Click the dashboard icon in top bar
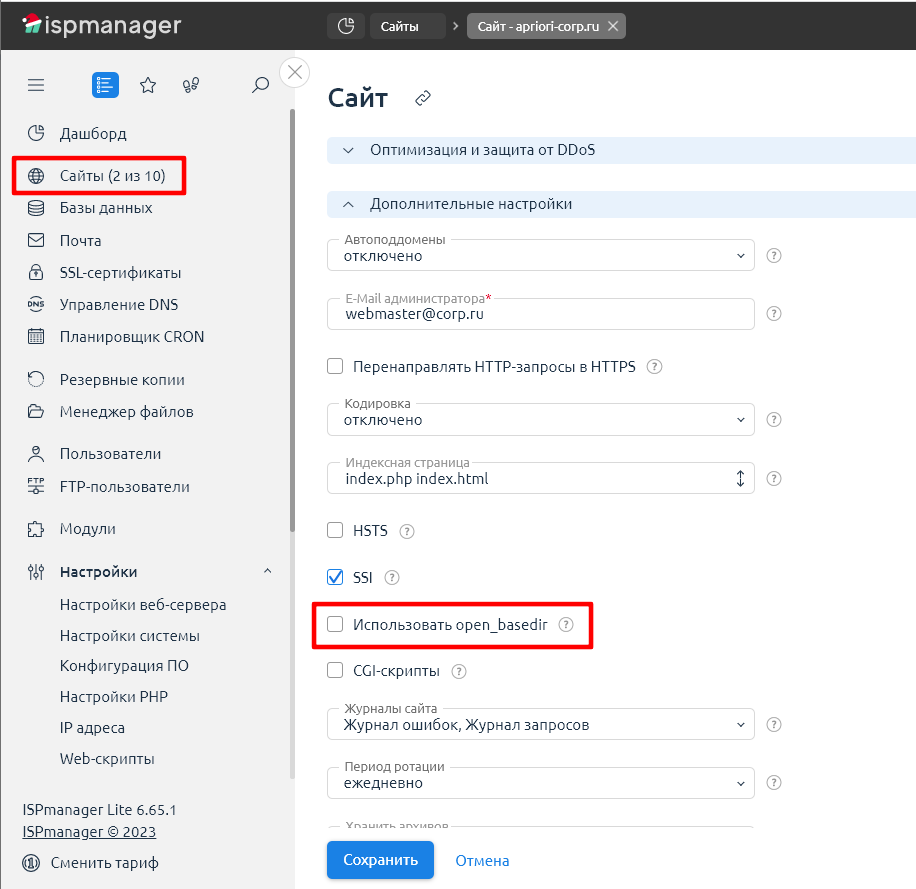916x889 pixels. point(345,26)
